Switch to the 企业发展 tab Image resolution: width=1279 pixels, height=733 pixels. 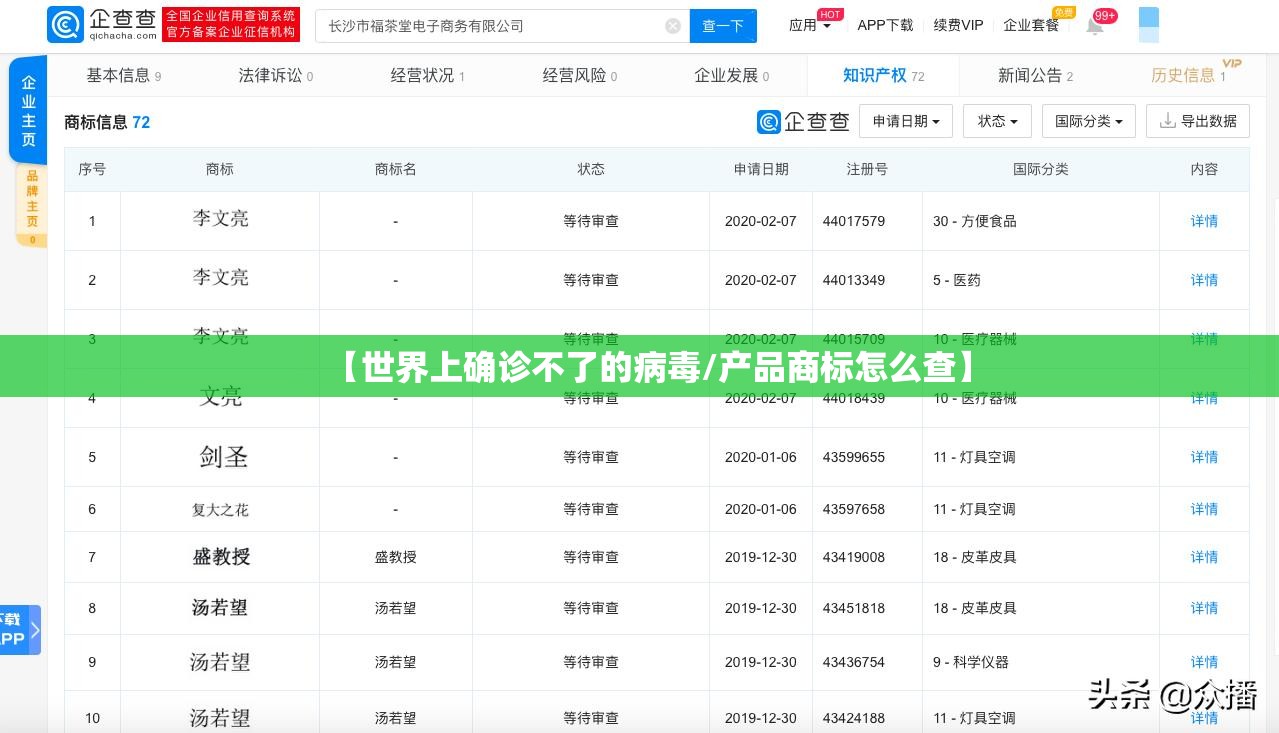731,75
